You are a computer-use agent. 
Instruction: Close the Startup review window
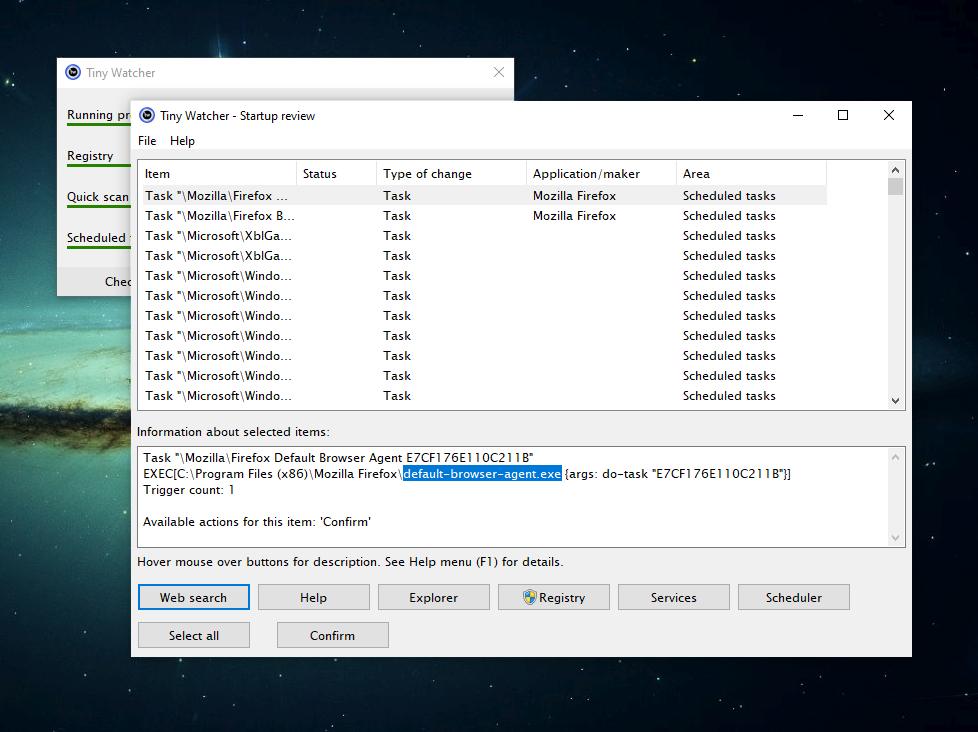889,115
